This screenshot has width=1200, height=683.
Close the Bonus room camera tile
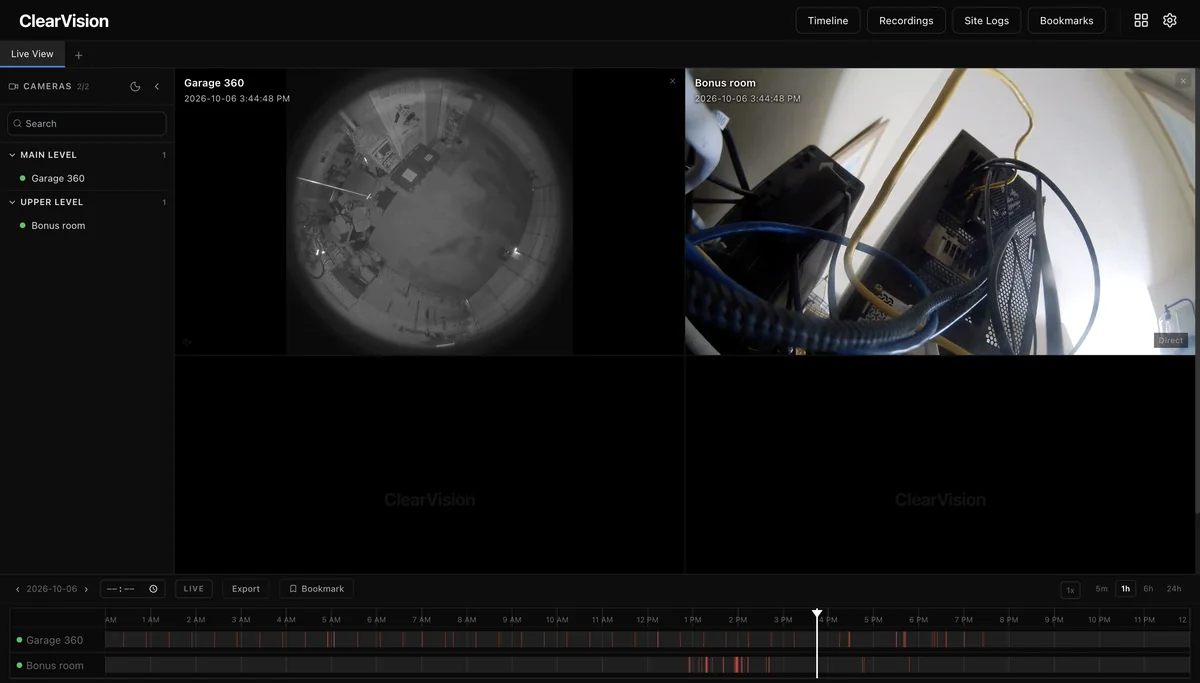pyautogui.click(x=1183, y=81)
